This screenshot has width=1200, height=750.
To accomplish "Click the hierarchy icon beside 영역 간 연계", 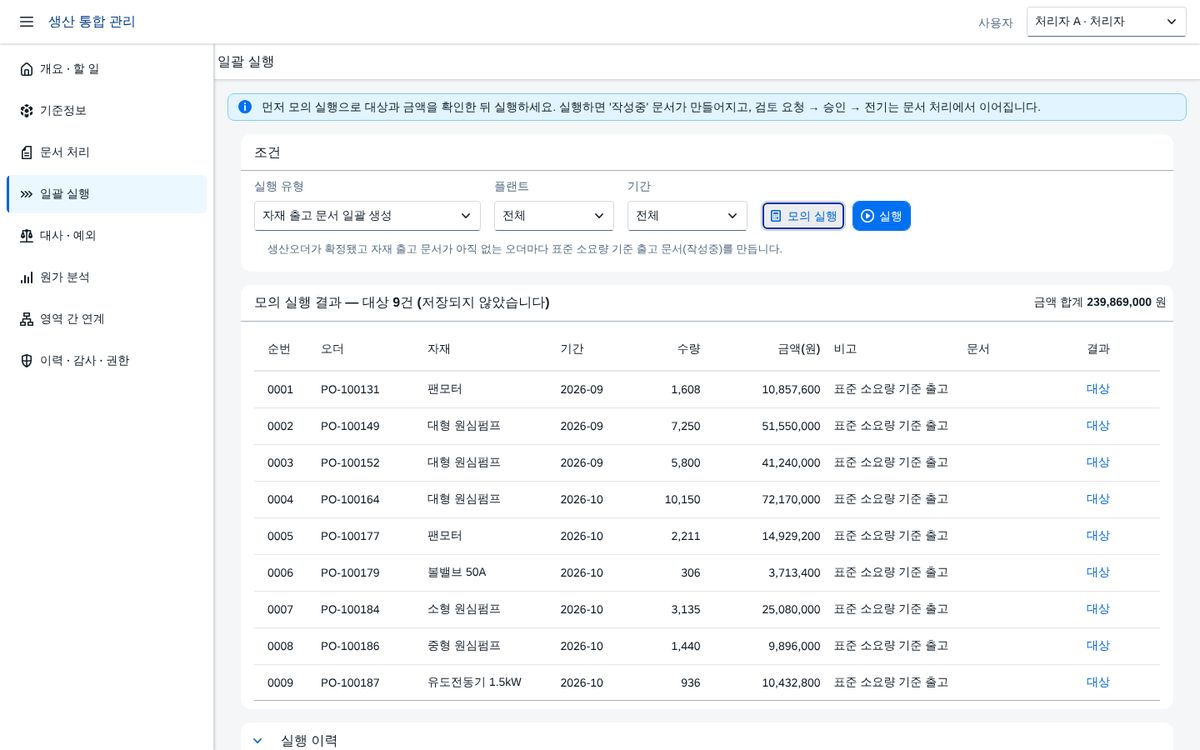I will pos(27,319).
